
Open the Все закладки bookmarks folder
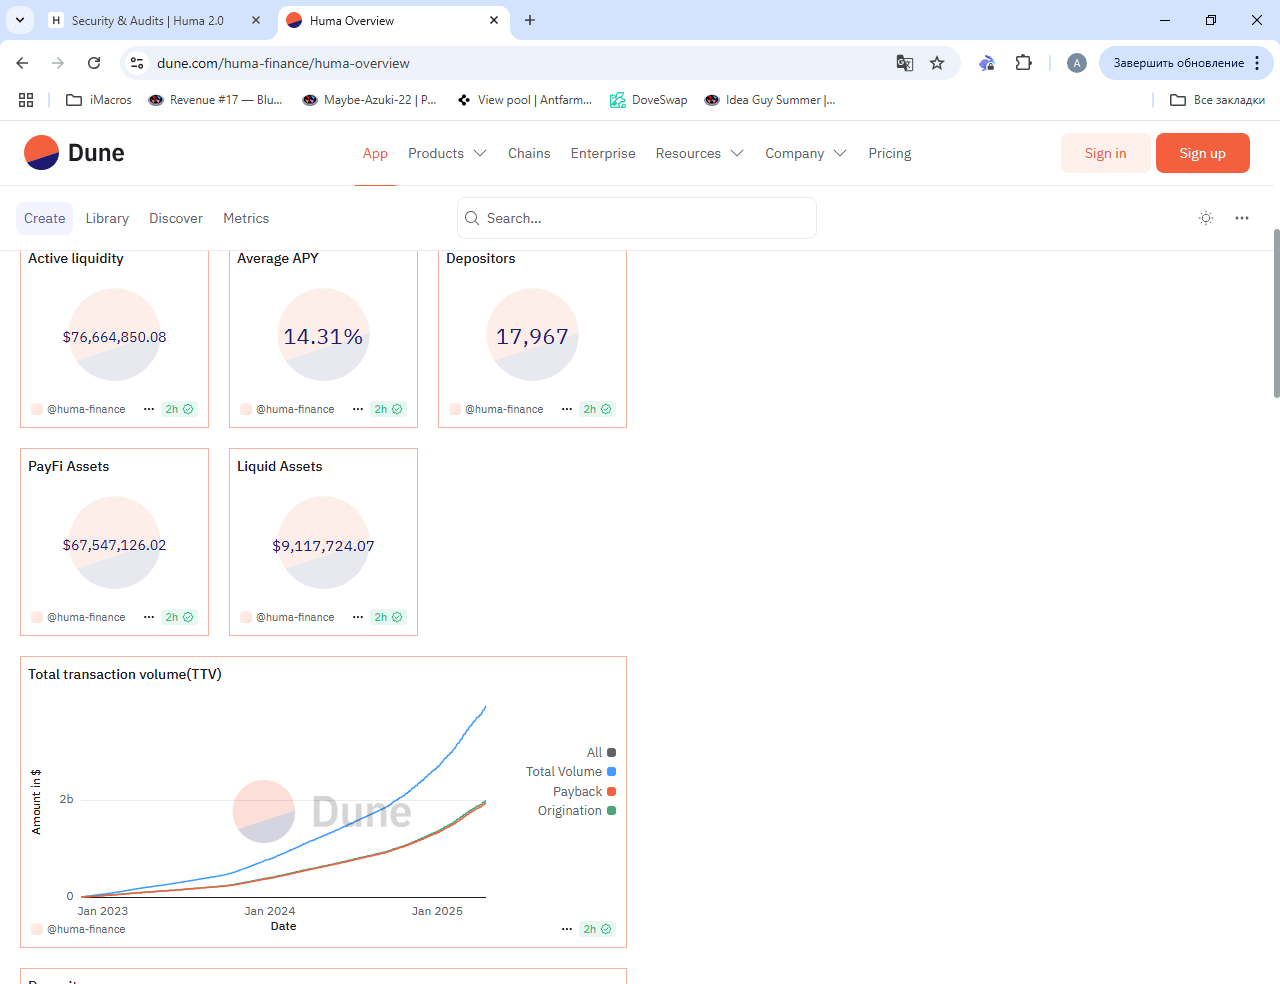[1217, 100]
